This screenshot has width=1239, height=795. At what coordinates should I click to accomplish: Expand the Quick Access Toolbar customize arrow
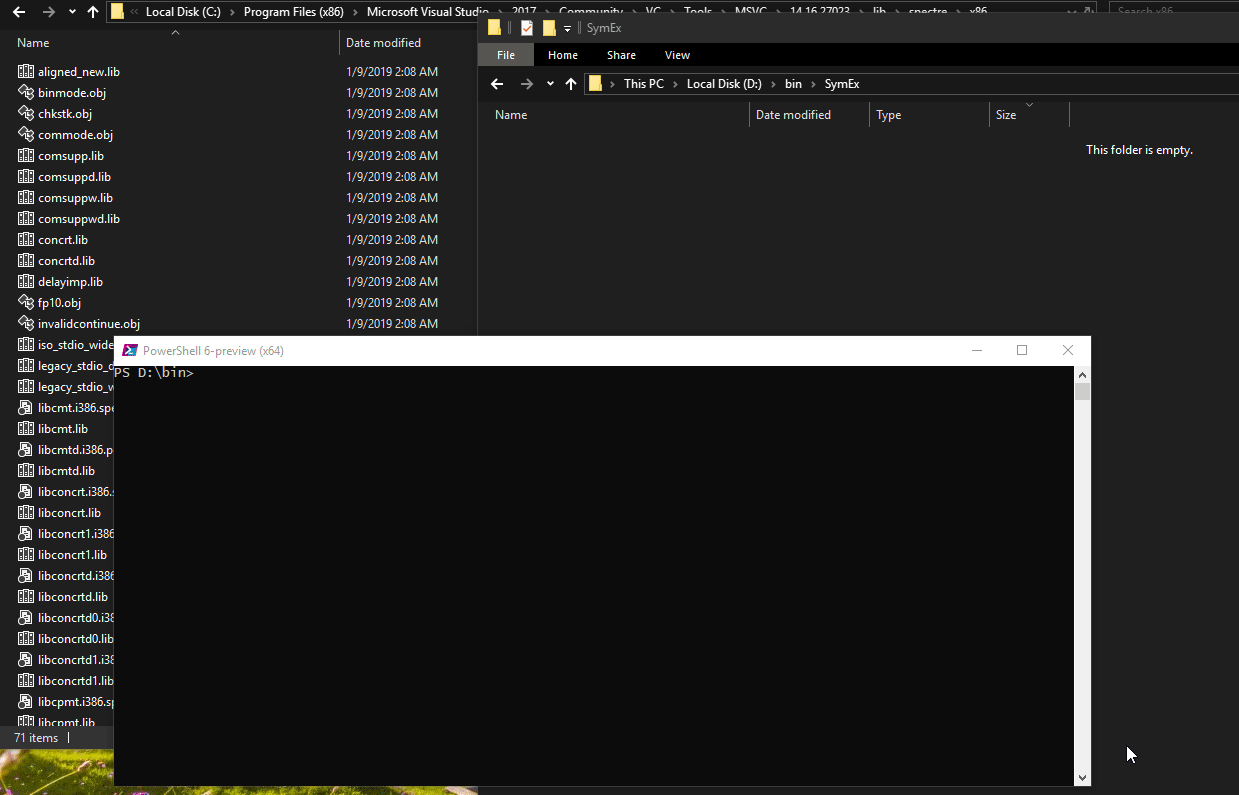pyautogui.click(x=568, y=28)
